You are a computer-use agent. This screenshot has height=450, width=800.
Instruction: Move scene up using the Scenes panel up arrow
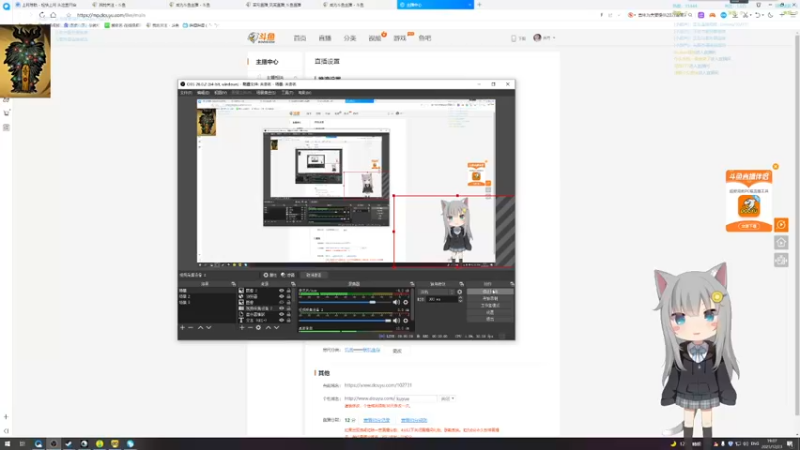[x=200, y=328]
